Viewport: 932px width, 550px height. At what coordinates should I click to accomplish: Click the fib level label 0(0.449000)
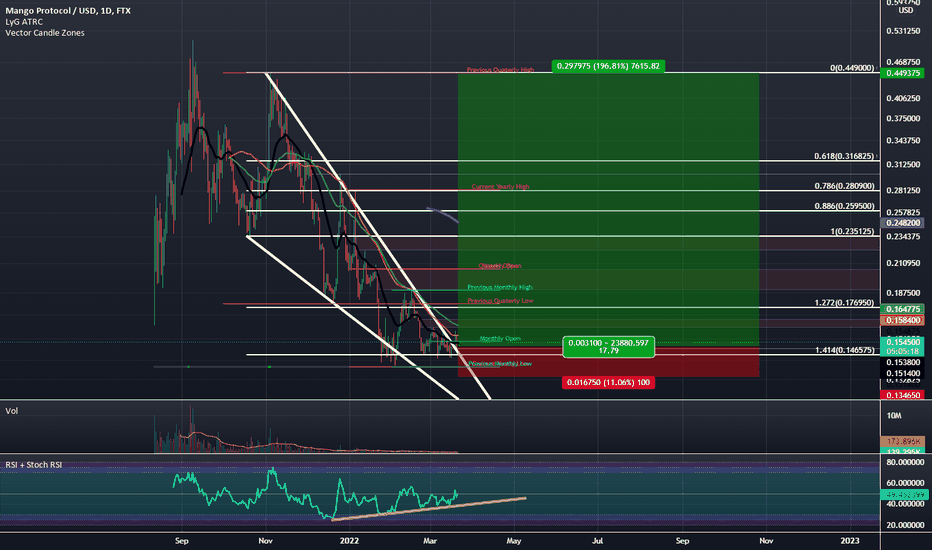[852, 68]
